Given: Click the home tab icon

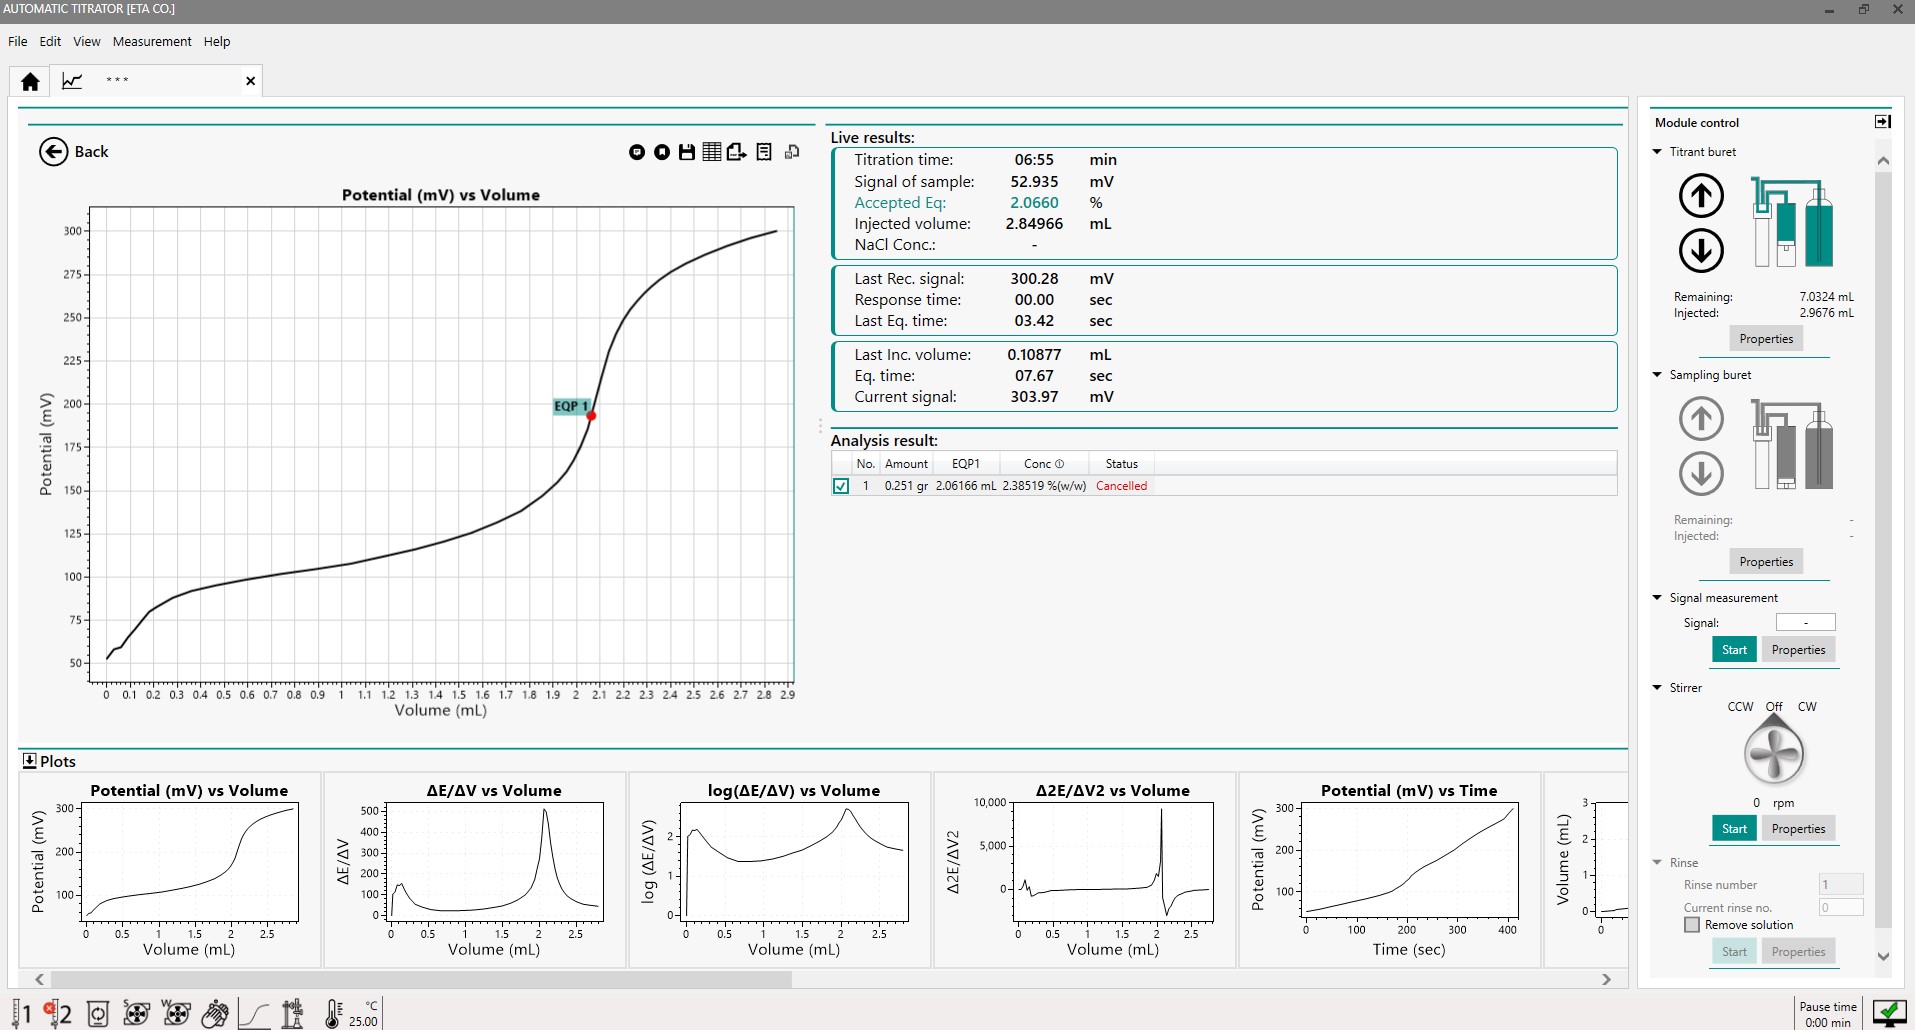Looking at the screenshot, I should pos(30,81).
